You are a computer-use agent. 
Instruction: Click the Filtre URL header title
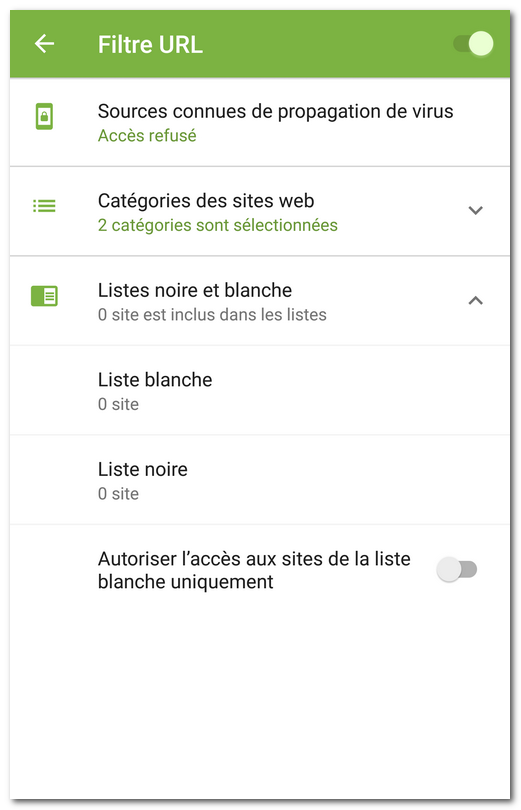(150, 44)
